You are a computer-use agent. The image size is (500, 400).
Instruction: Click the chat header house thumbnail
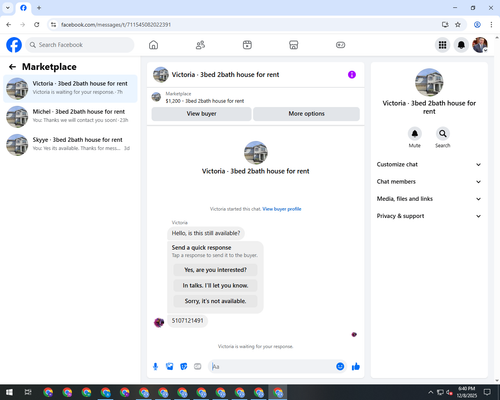pos(161,75)
